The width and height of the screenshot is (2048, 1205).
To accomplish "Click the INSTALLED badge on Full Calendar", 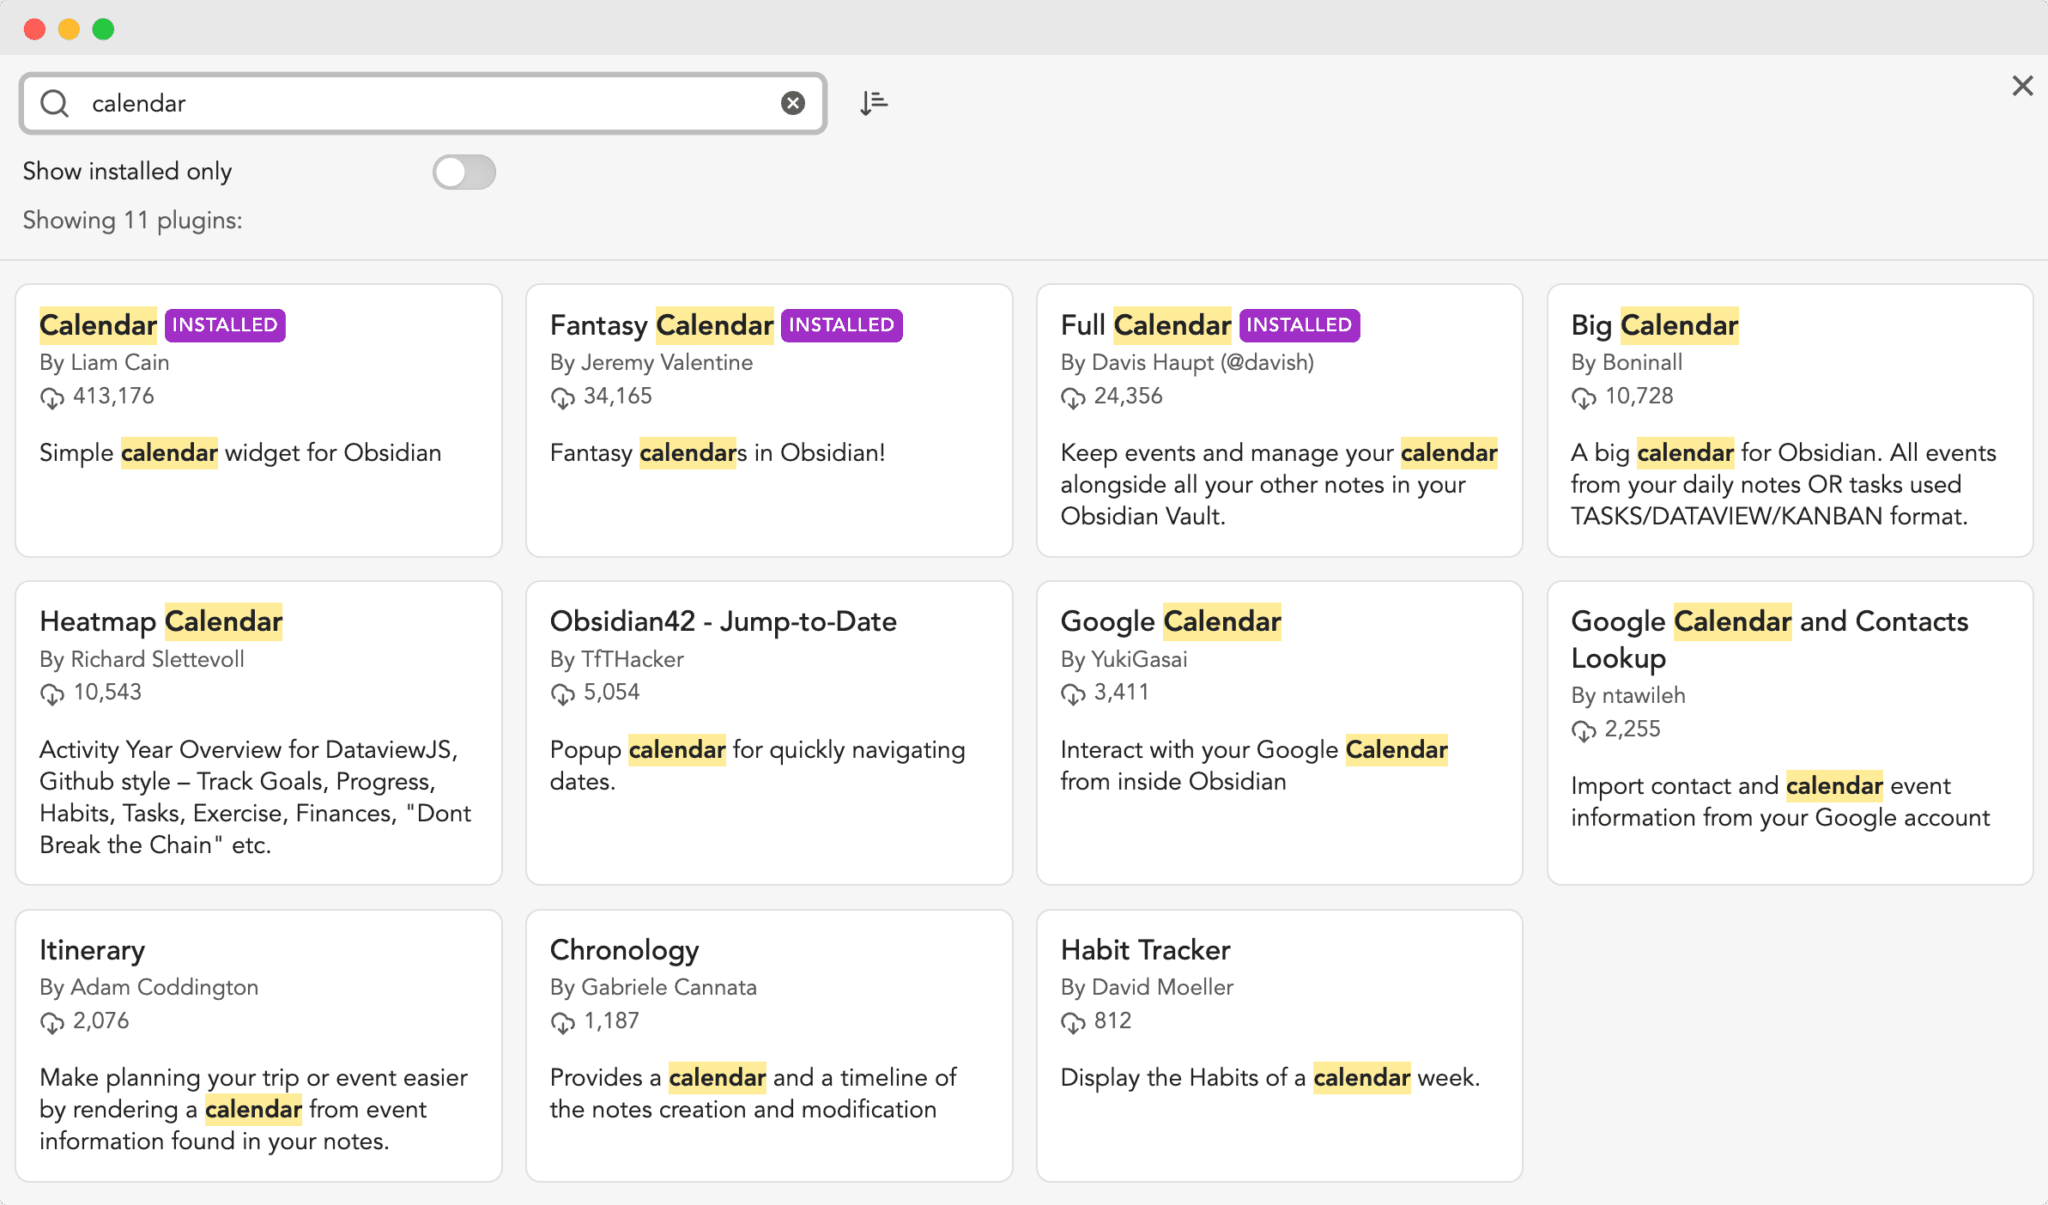I will tap(1298, 325).
